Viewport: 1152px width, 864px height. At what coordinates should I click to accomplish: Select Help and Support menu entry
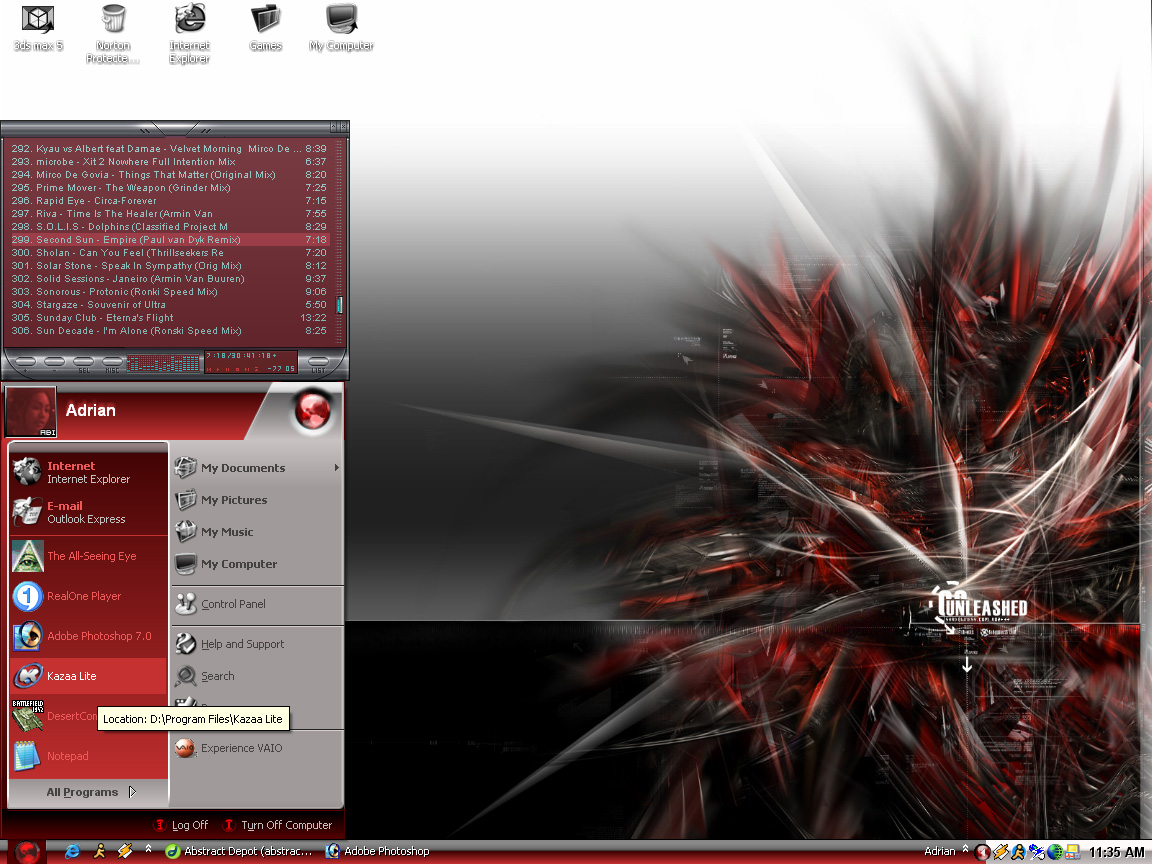pos(242,644)
